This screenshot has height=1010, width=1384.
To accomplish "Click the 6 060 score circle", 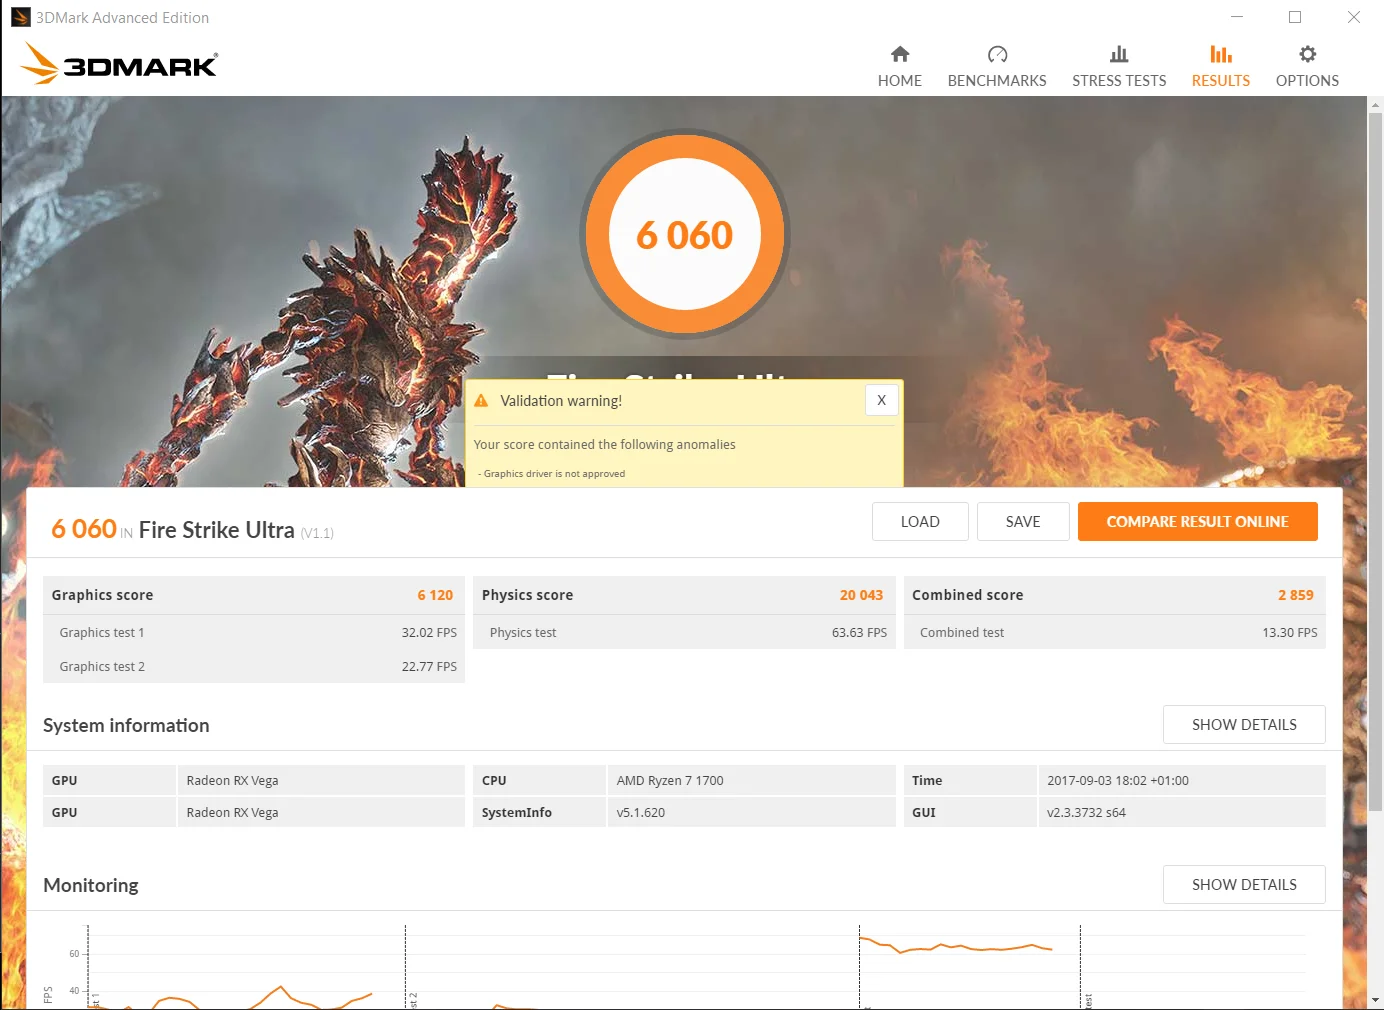I will click(x=685, y=235).
